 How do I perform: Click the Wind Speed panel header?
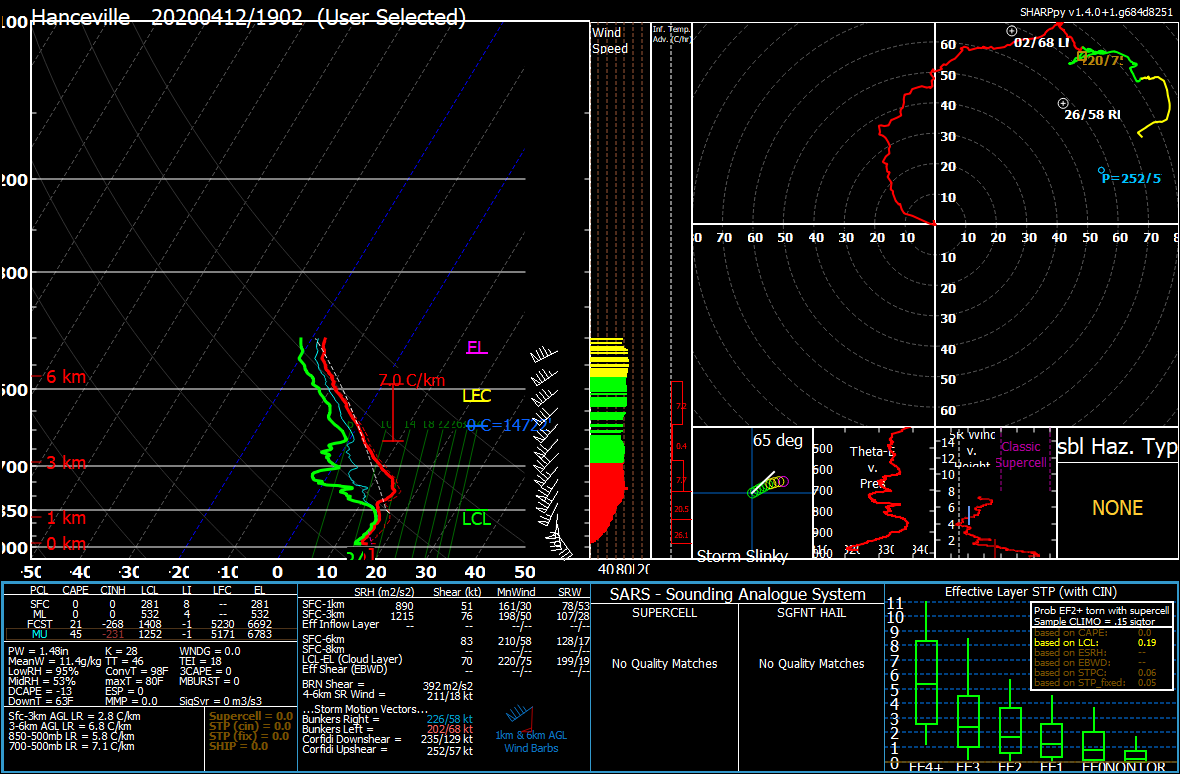coord(610,41)
